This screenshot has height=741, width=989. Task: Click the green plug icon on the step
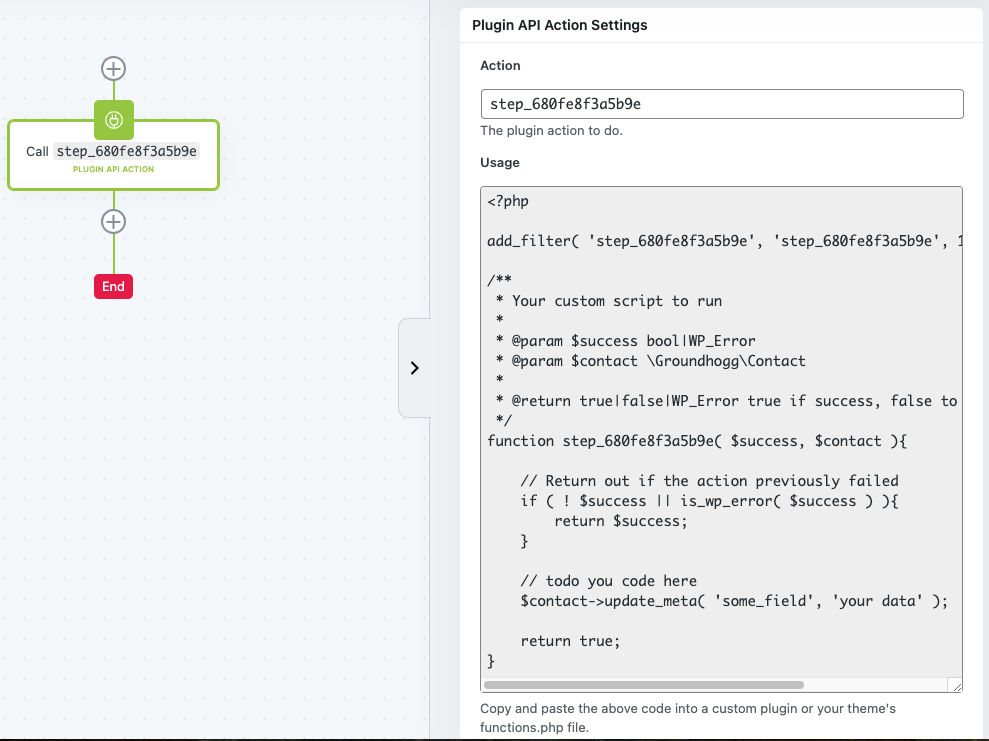[114, 120]
